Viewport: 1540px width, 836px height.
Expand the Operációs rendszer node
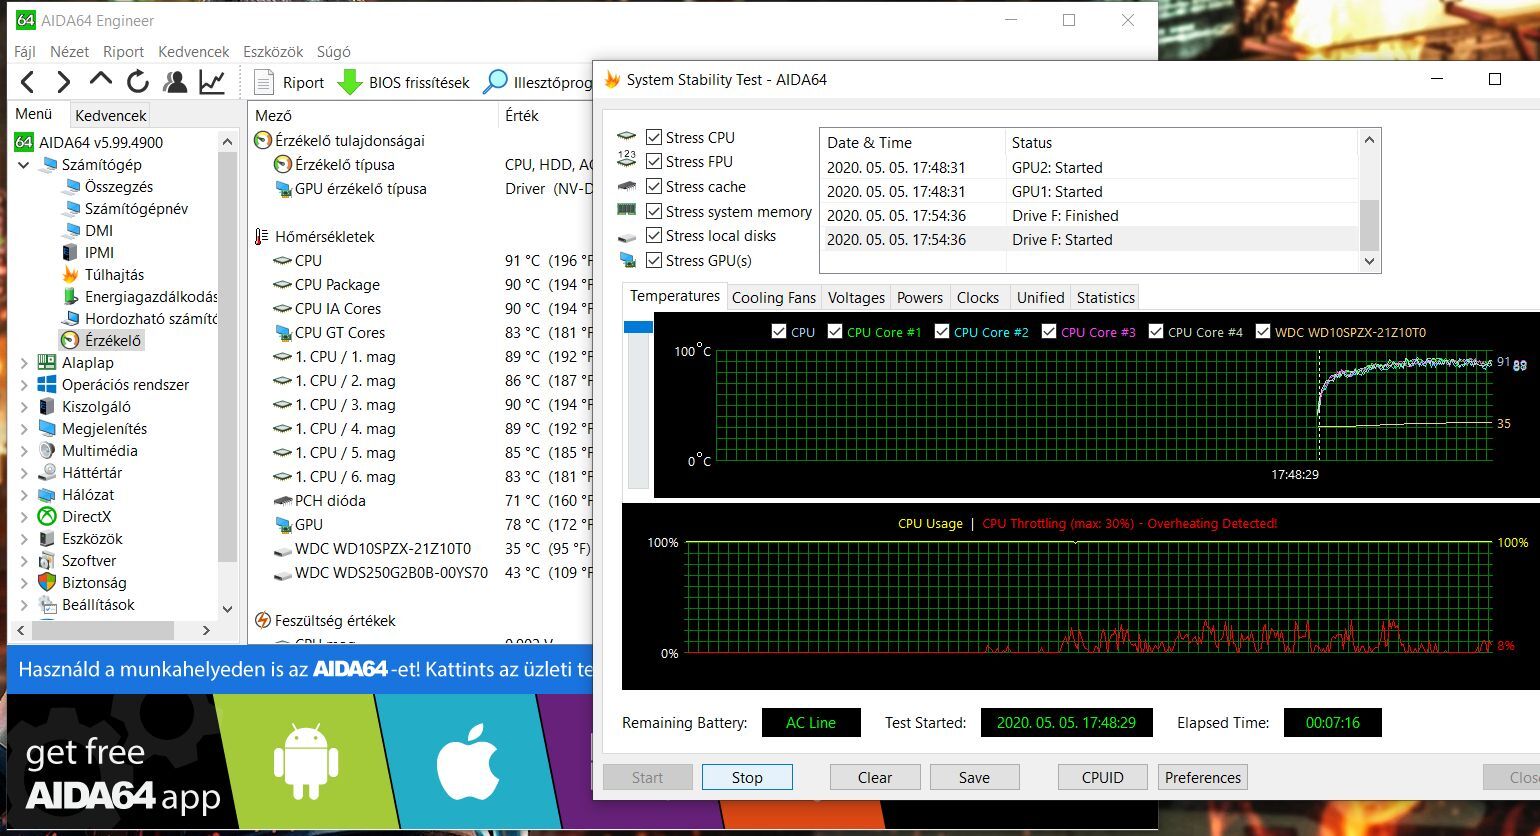[24, 384]
